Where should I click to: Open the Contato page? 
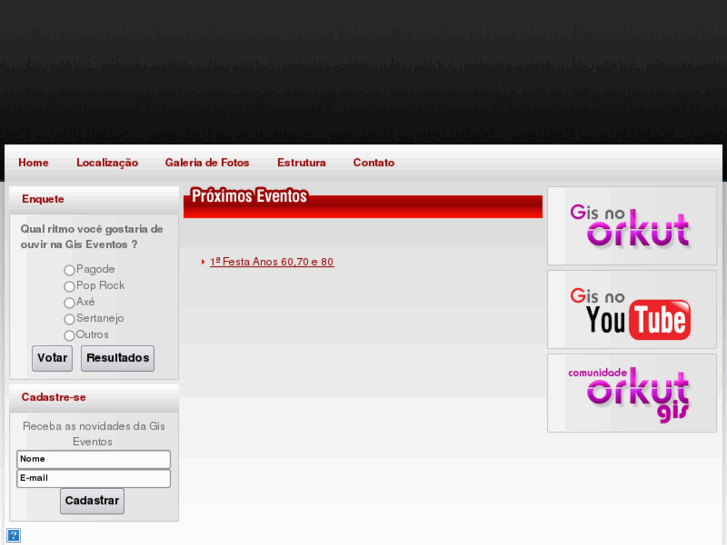374,163
